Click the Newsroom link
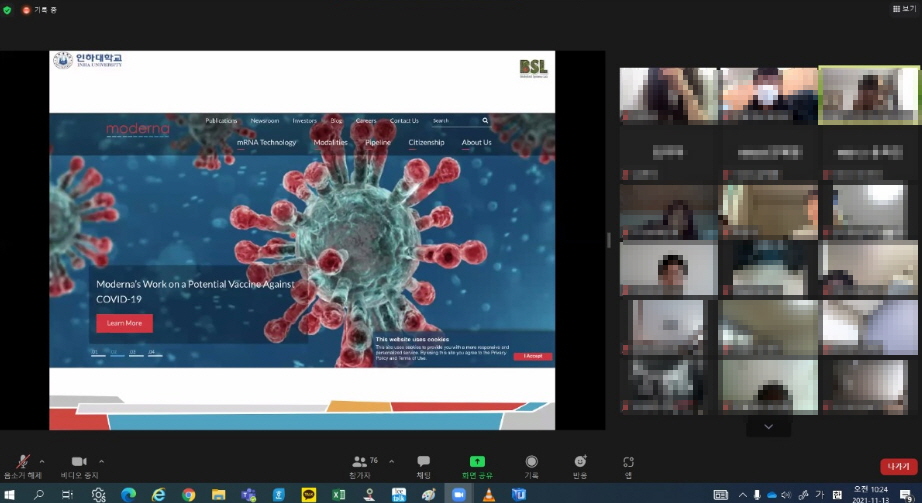 click(x=265, y=121)
